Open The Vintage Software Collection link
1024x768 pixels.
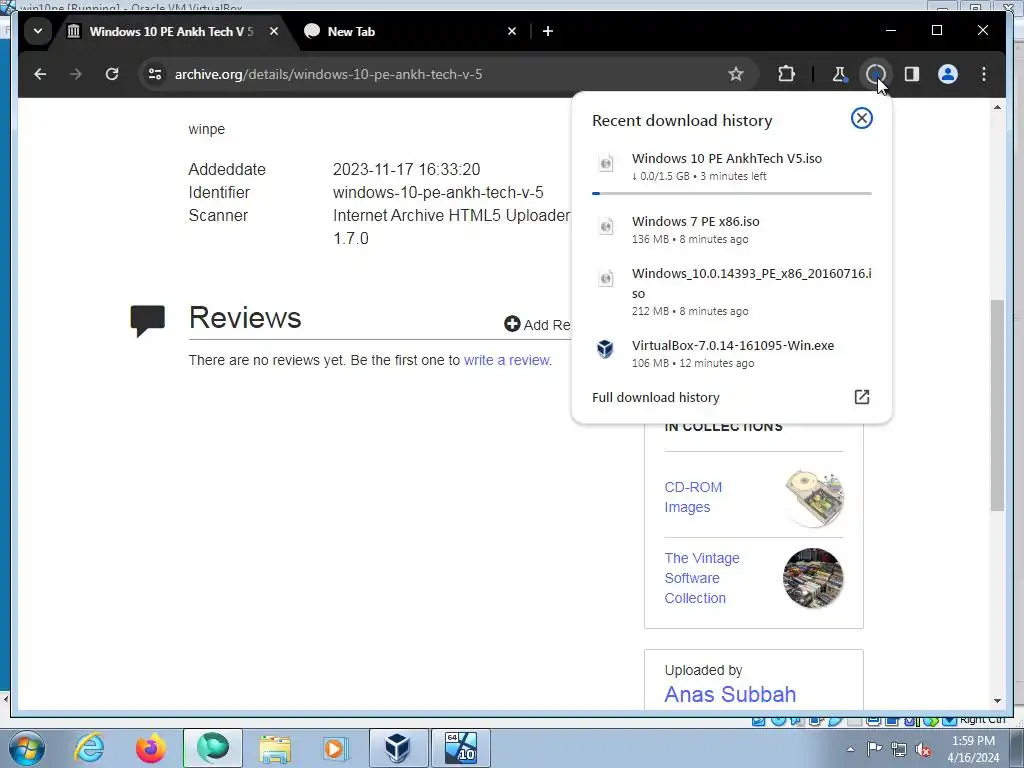click(x=701, y=578)
